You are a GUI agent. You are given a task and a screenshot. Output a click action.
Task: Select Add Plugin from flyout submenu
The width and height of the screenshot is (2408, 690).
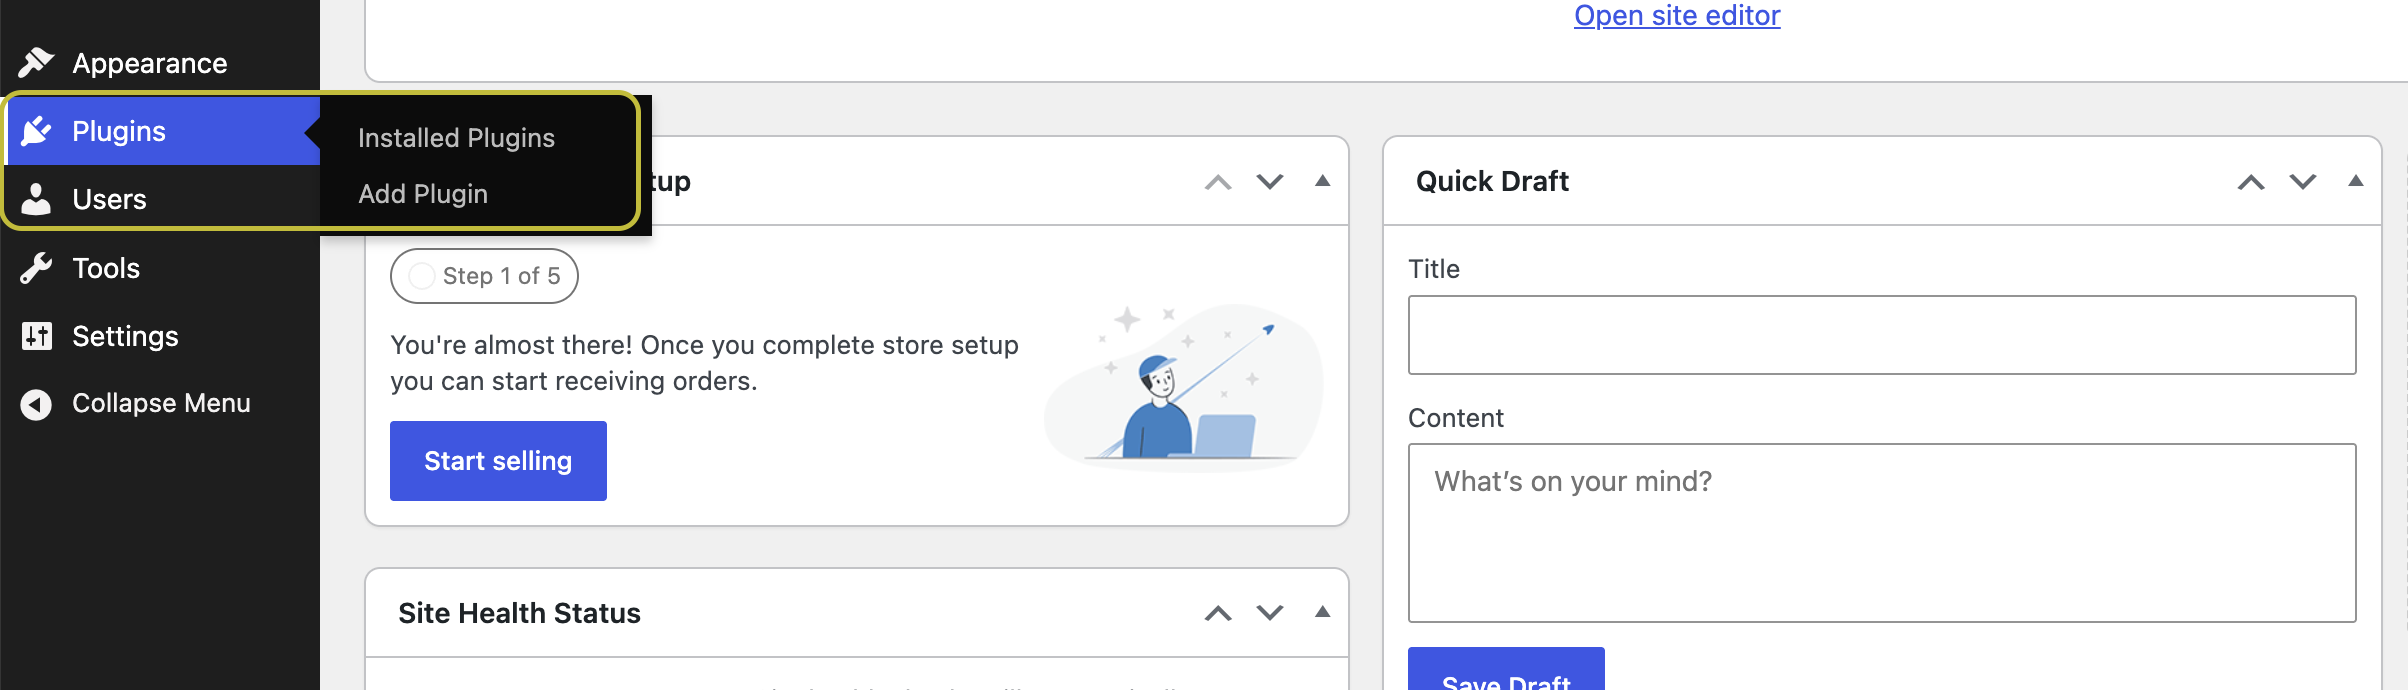pyautogui.click(x=423, y=194)
